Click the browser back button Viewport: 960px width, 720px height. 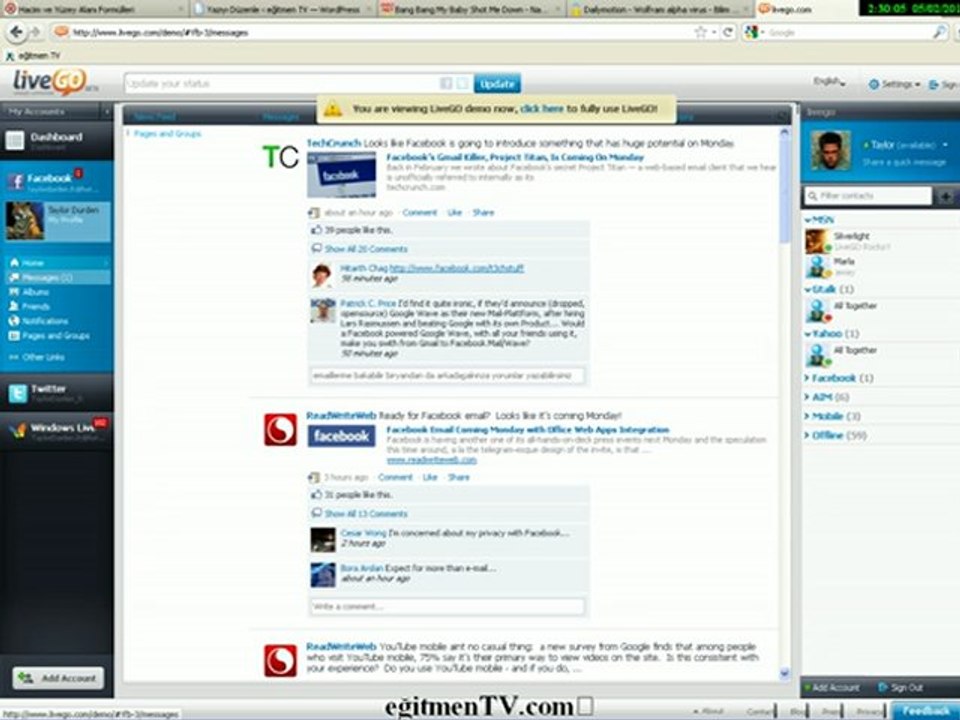17,32
